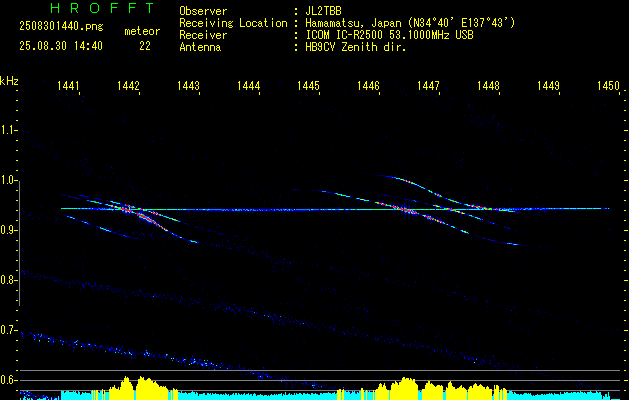
Task: Click the Antenna label
Action: [x=200, y=47]
